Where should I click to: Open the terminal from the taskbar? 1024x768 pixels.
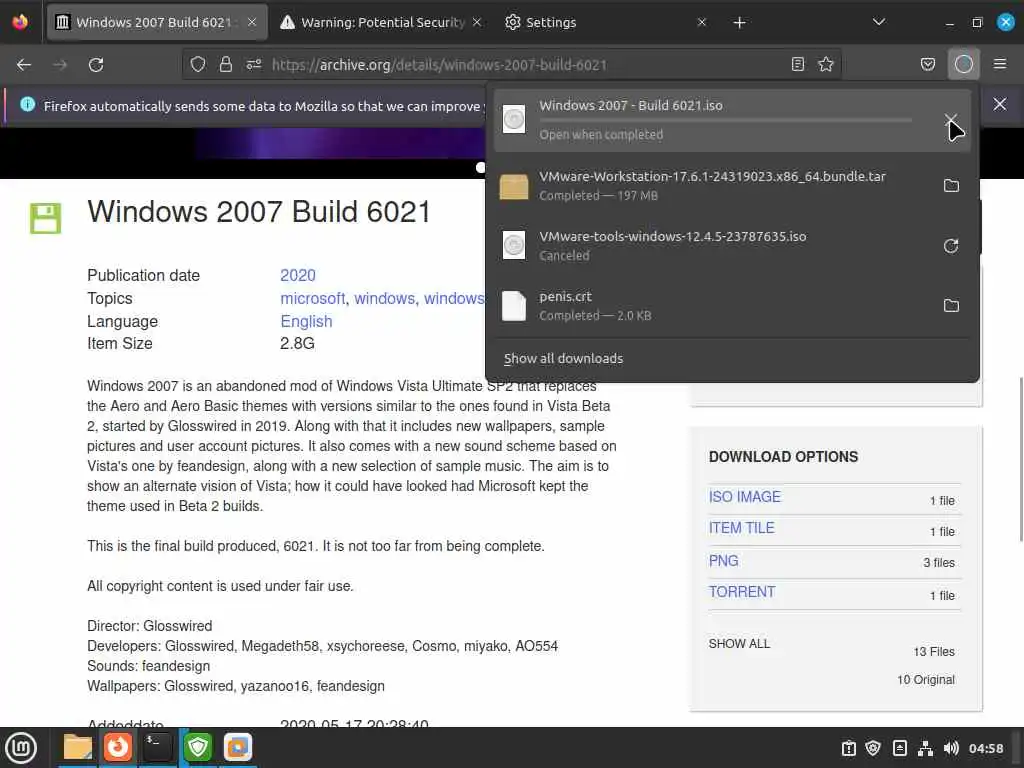157,748
